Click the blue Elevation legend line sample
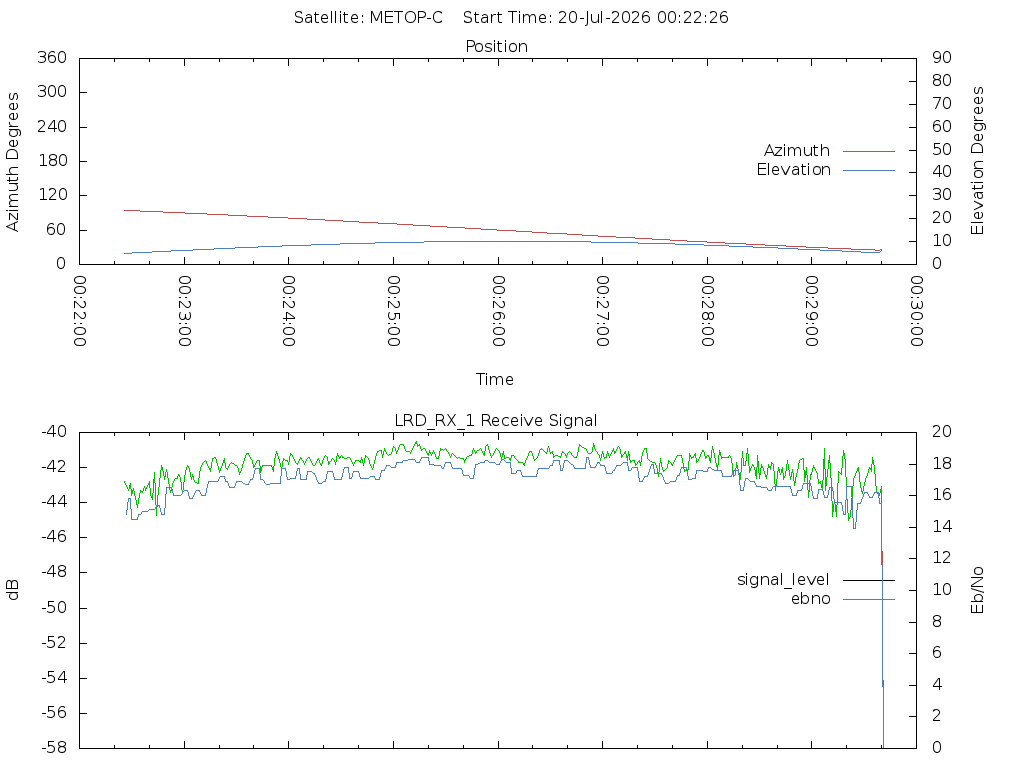1024x768 pixels. [x=869, y=170]
